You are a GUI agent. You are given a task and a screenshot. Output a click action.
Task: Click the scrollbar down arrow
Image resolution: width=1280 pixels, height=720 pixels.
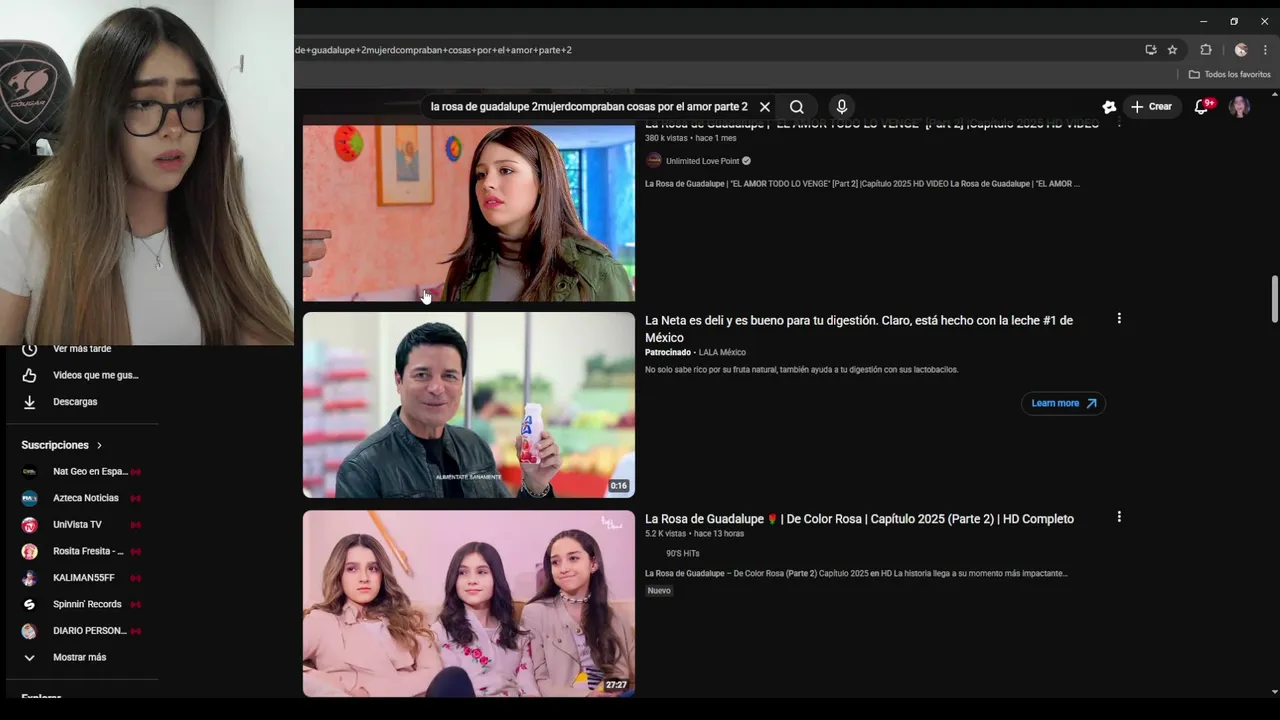1274,691
